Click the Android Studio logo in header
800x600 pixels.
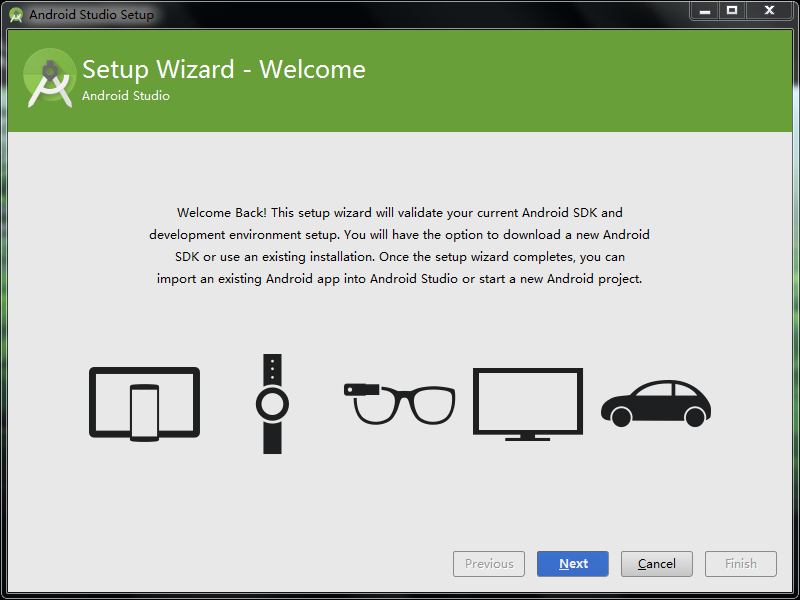49,79
